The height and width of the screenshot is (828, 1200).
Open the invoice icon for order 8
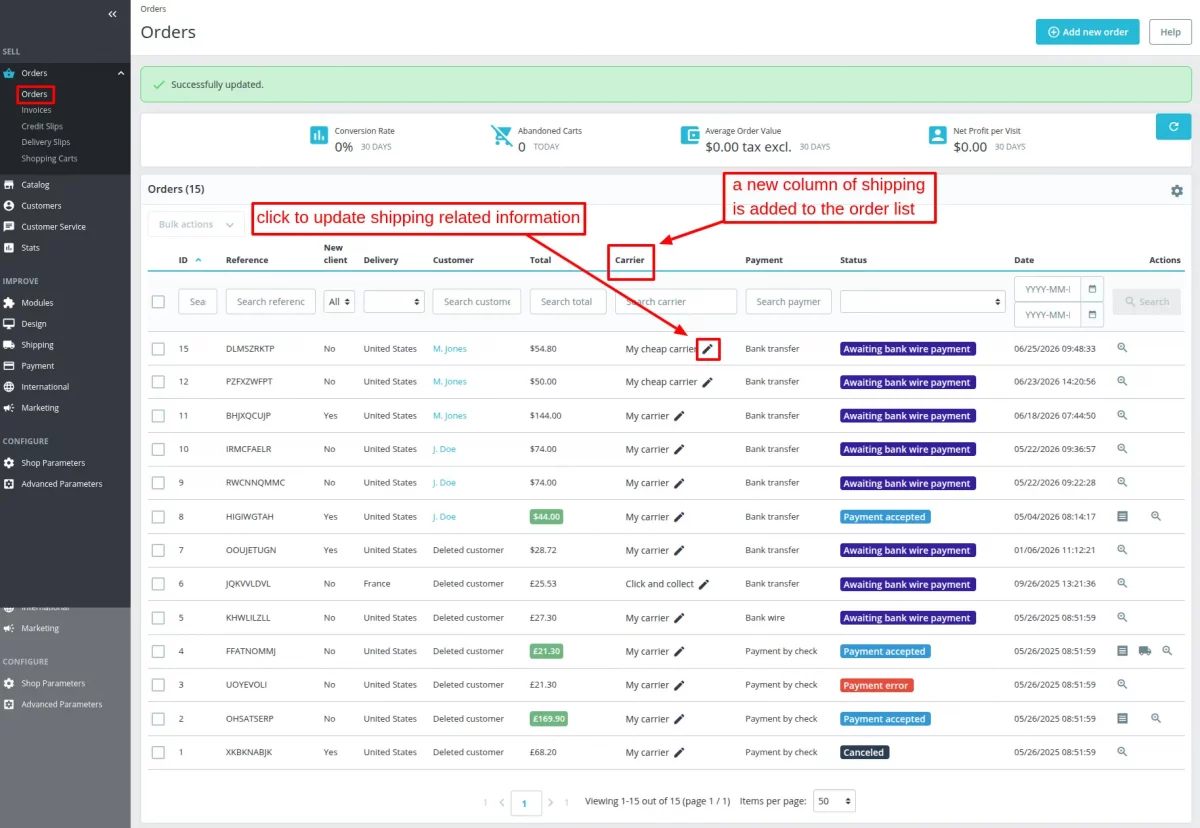1122,516
